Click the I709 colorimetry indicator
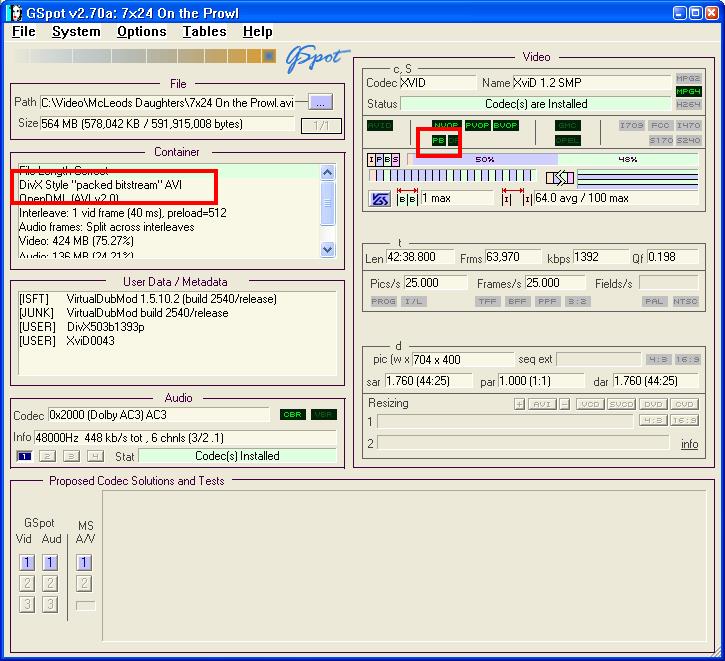The height and width of the screenshot is (661, 725). click(x=632, y=125)
